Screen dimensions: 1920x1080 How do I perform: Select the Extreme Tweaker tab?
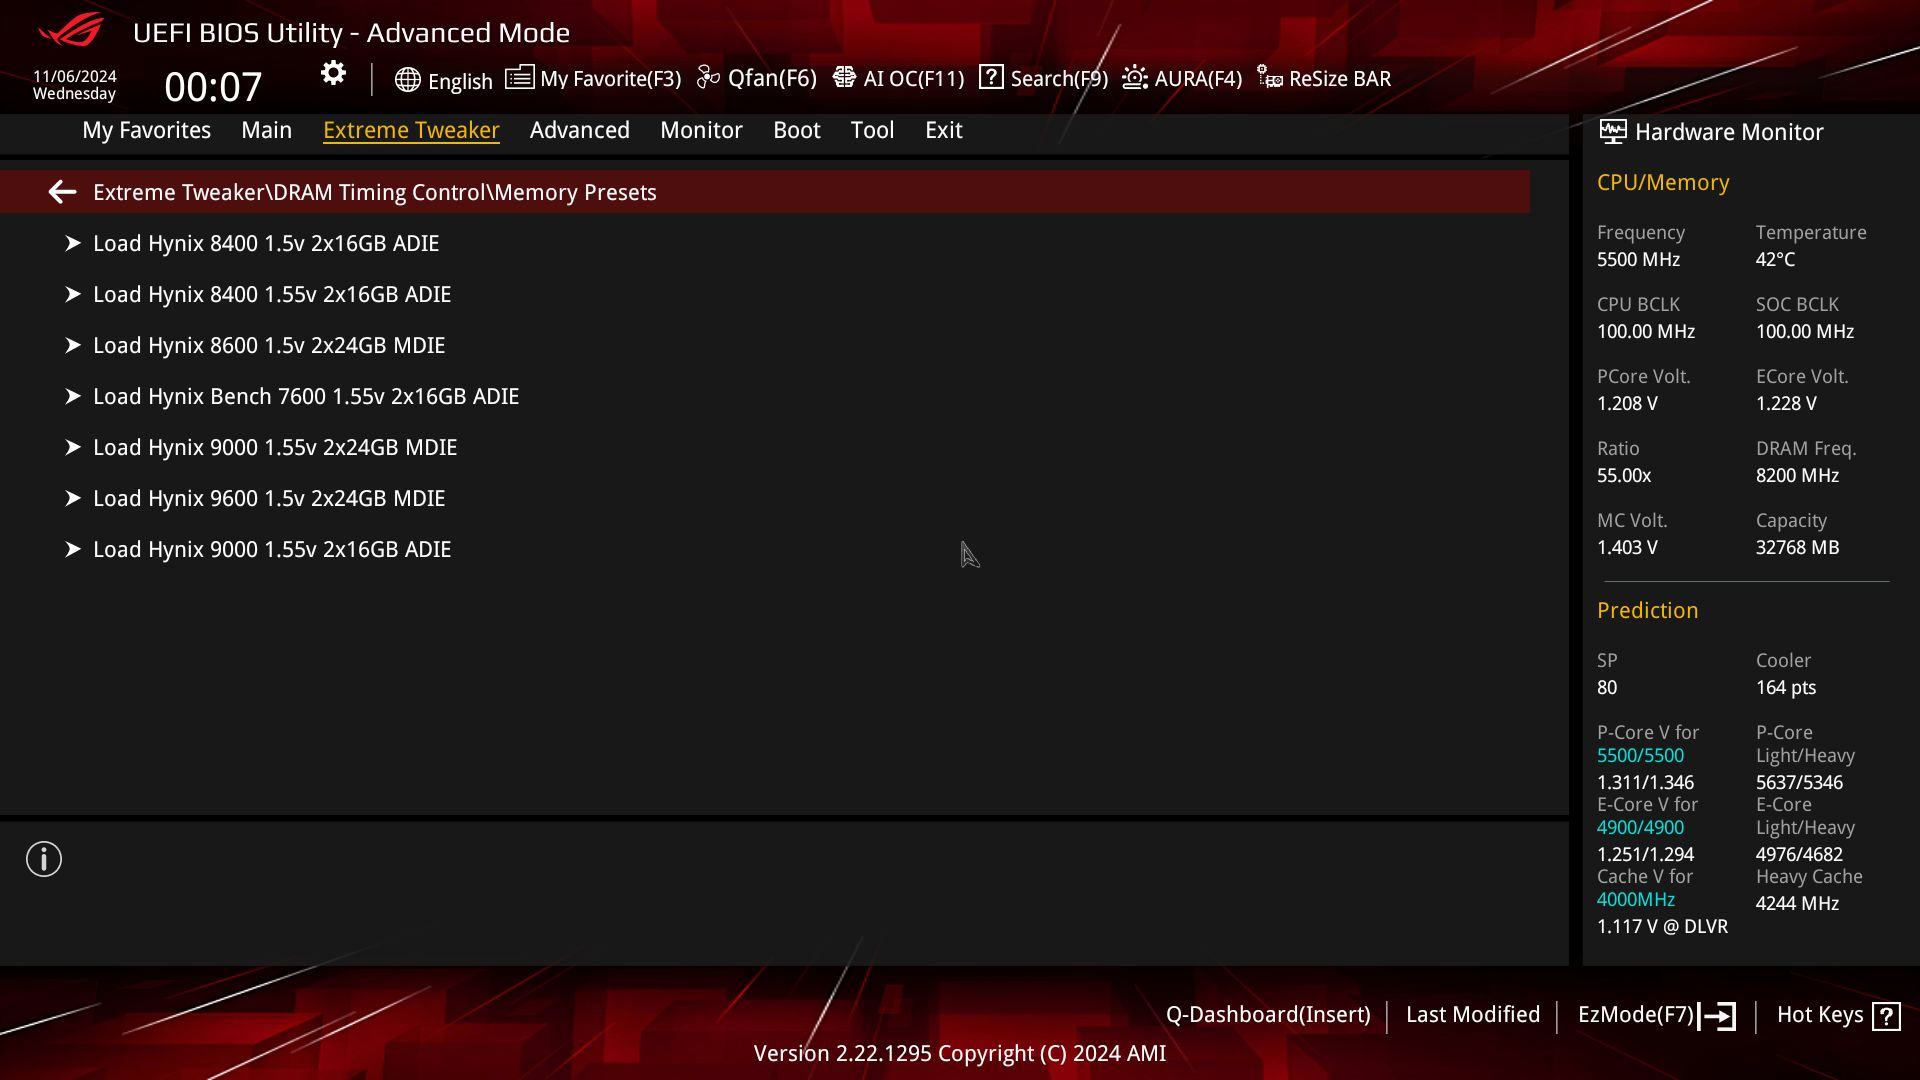tap(411, 130)
